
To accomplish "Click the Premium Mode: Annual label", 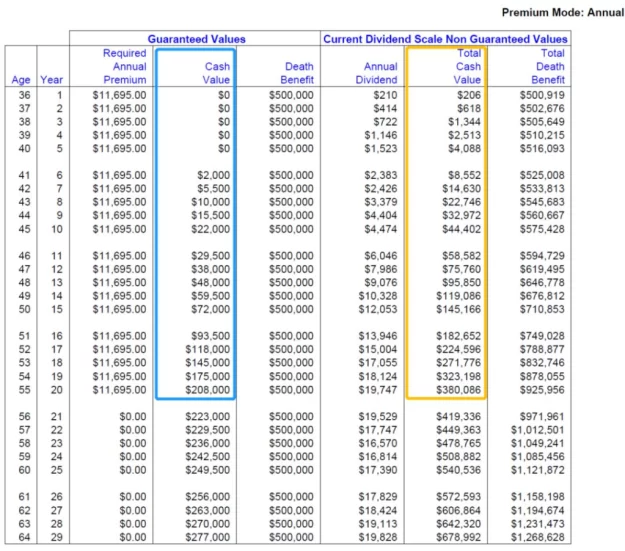I will coord(562,12).
